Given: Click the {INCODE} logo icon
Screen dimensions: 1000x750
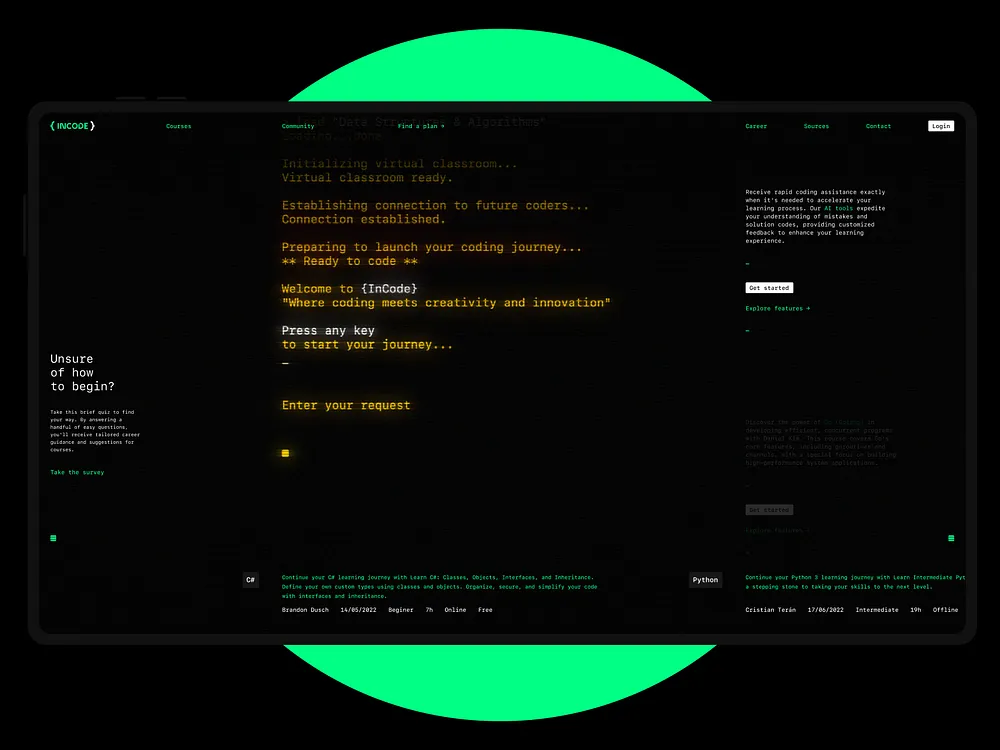Looking at the screenshot, I should coord(70,125).
